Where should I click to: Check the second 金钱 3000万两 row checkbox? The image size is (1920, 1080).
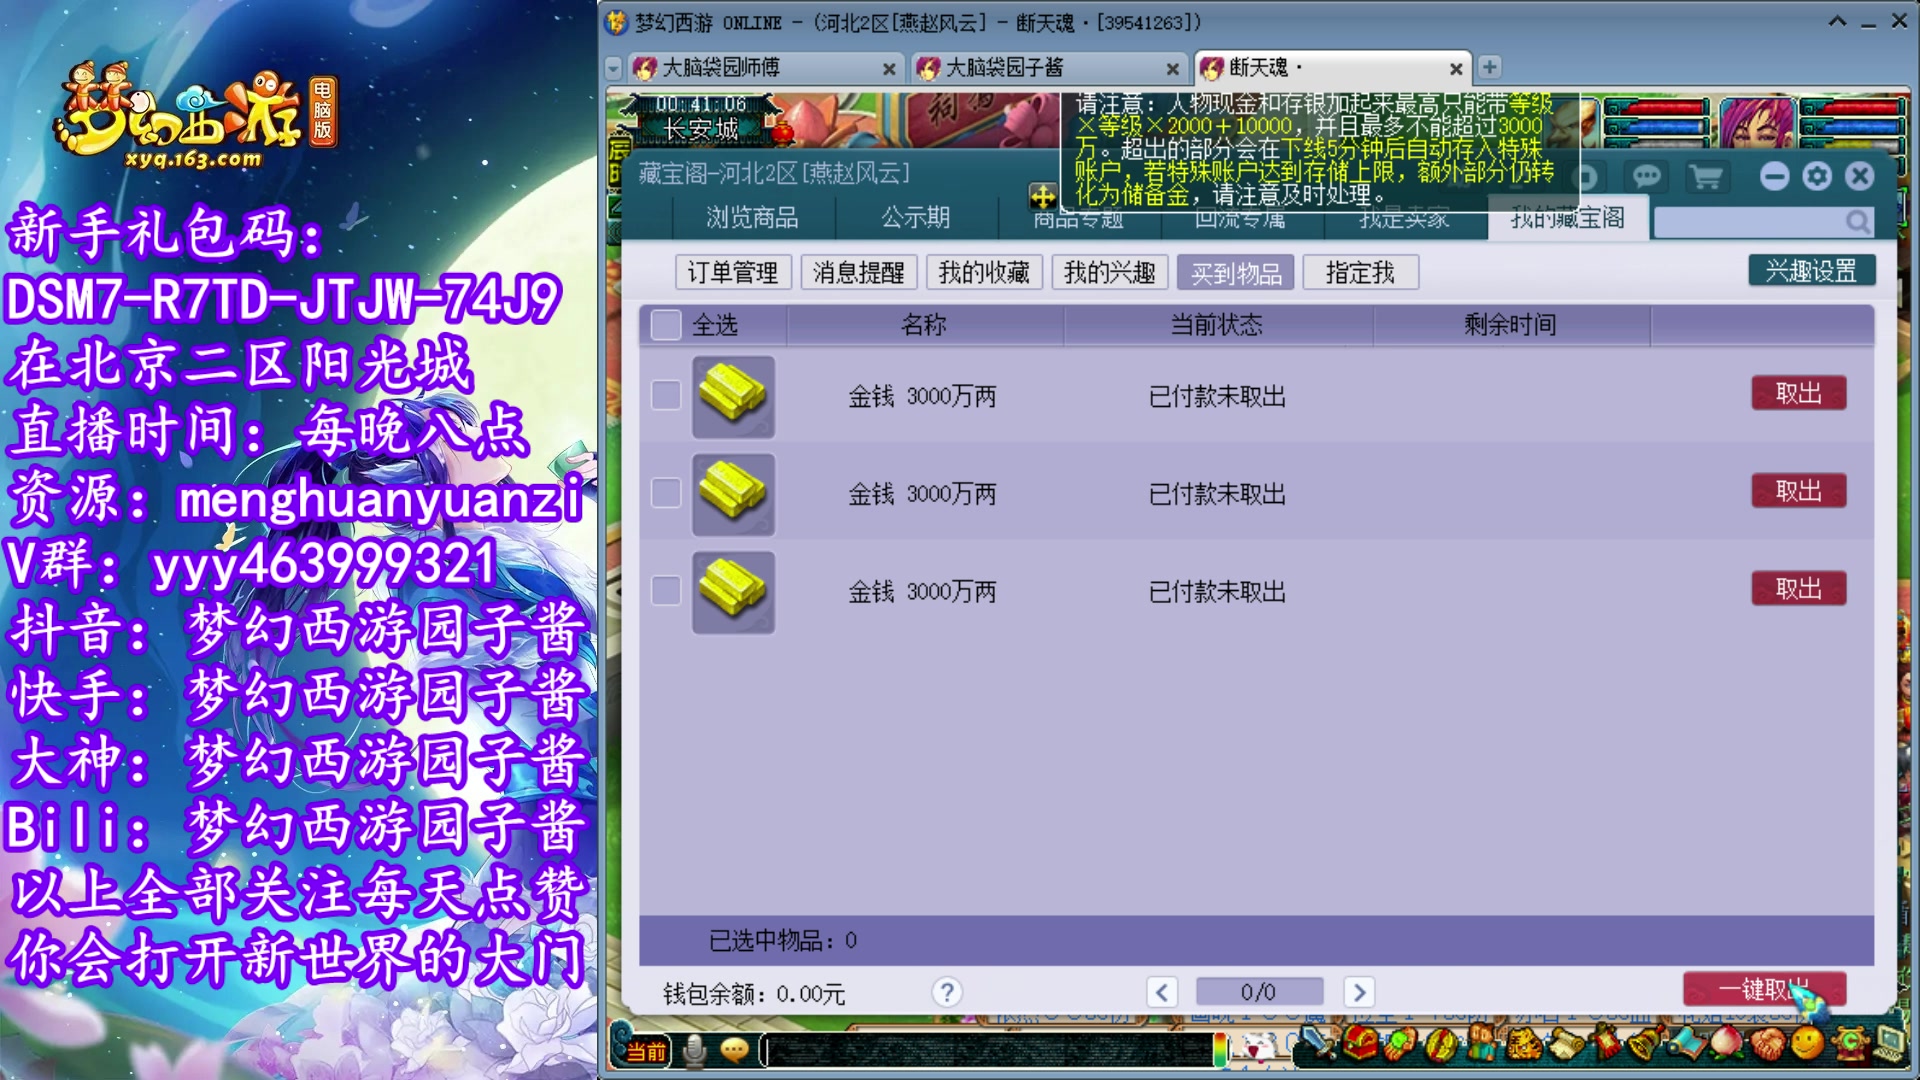coord(666,492)
